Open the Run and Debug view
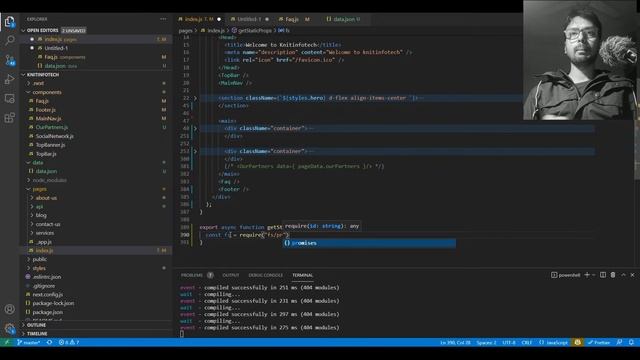Screen dimensions: 640x360 (9, 79)
